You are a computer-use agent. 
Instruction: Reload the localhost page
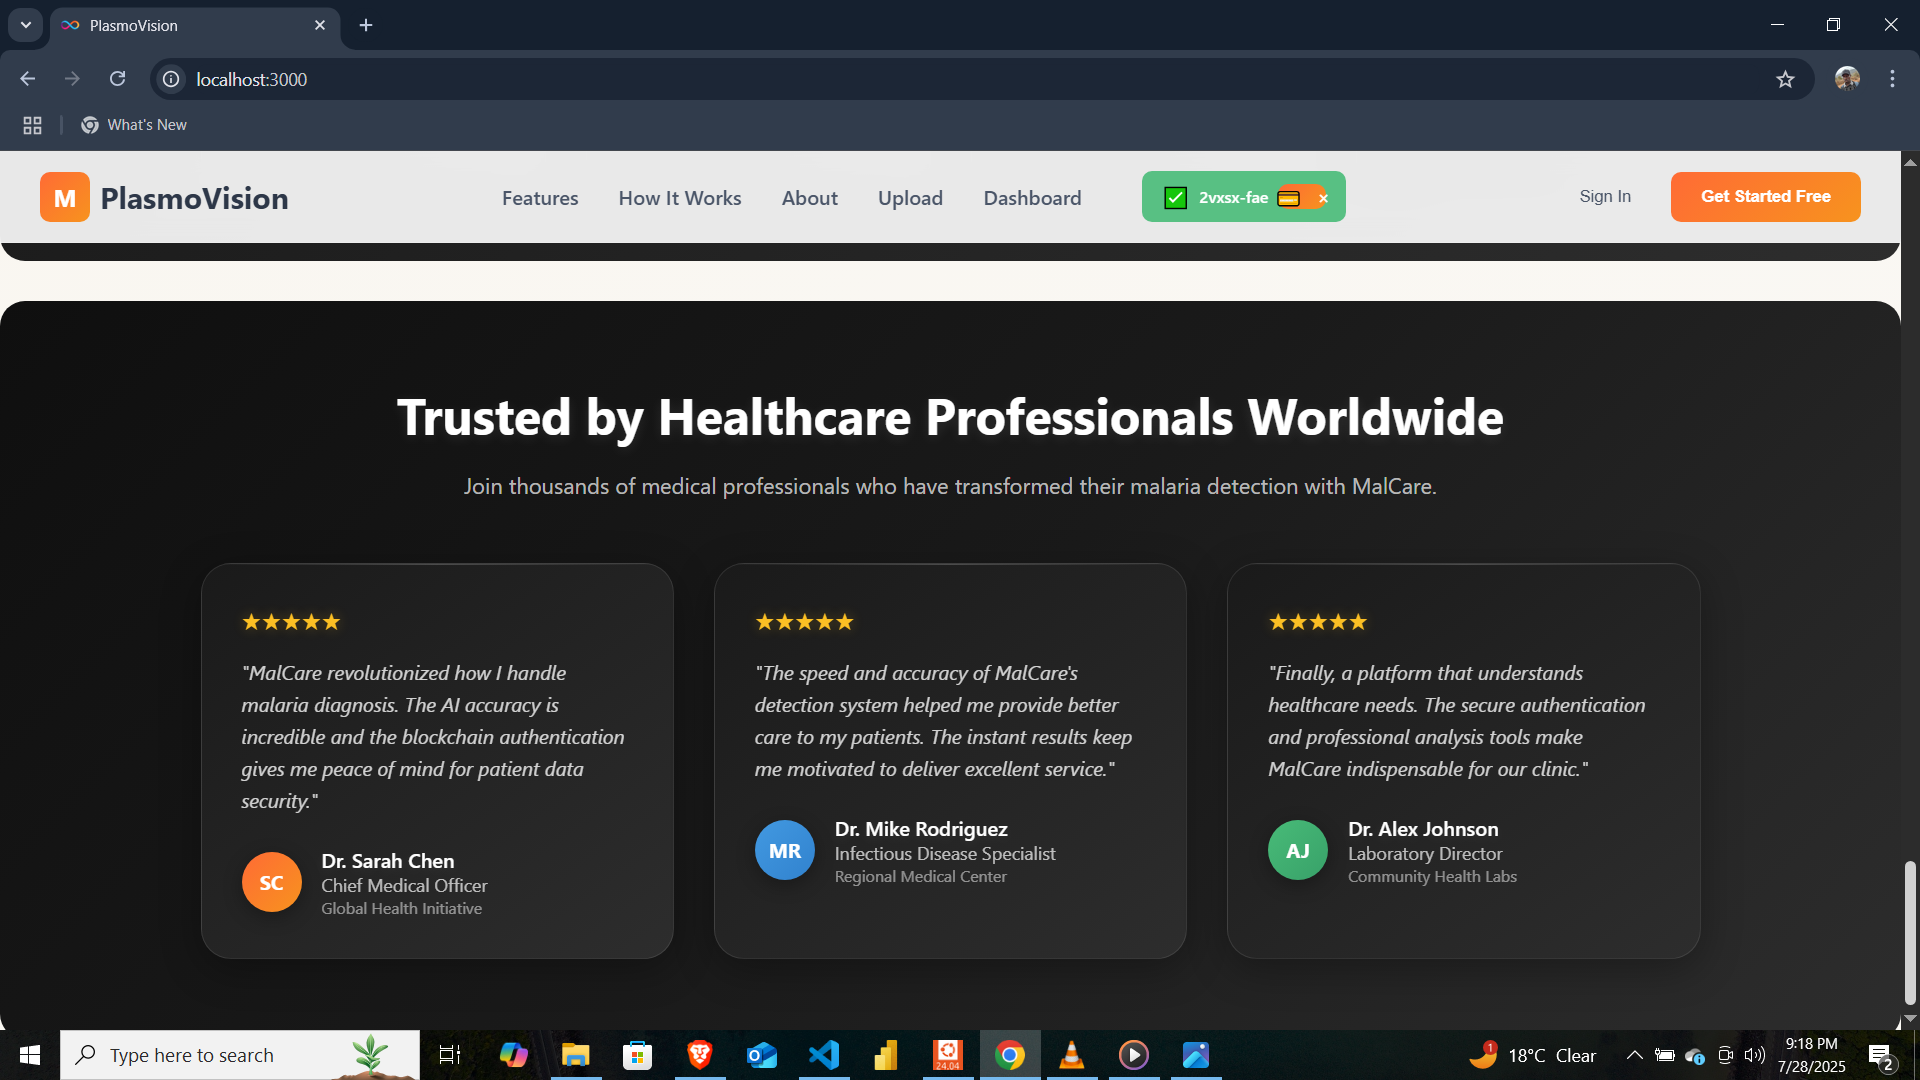(118, 79)
